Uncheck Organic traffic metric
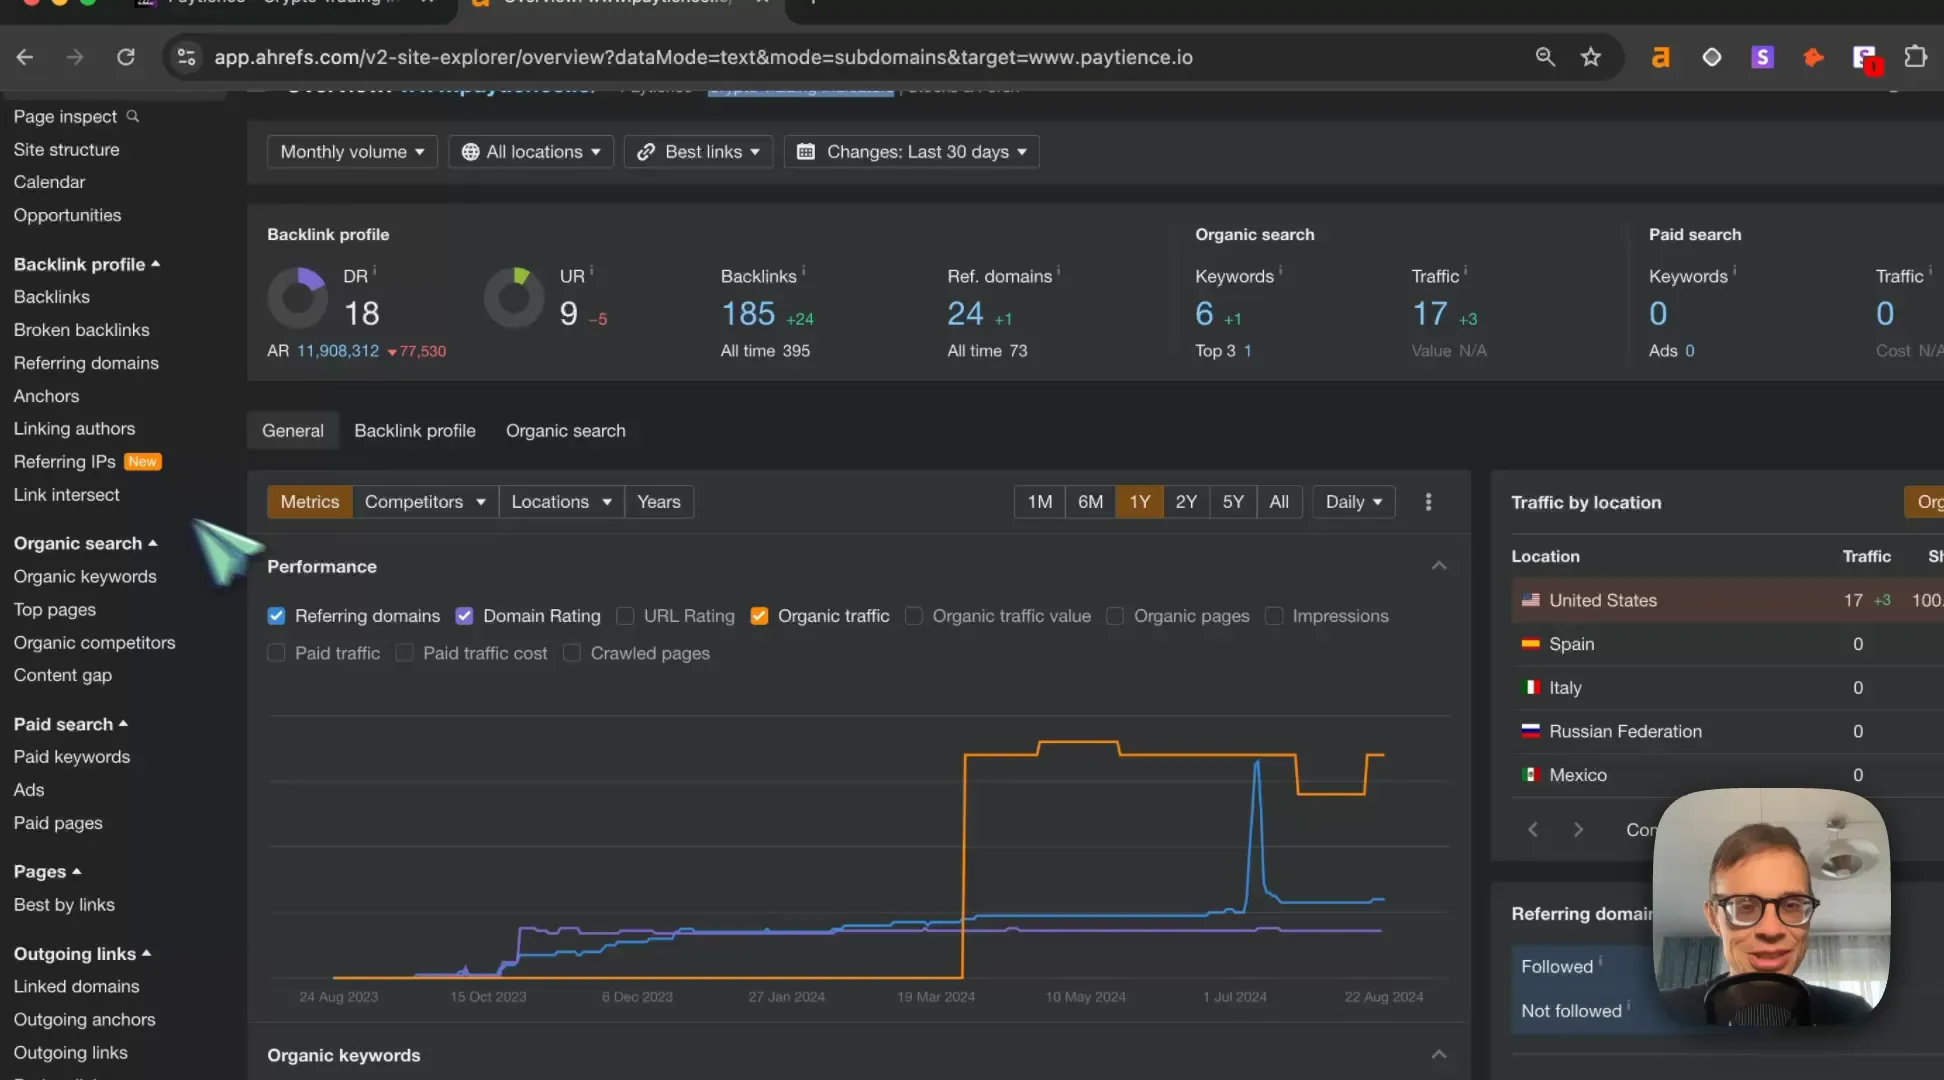The height and width of the screenshot is (1080, 1944). (x=759, y=616)
